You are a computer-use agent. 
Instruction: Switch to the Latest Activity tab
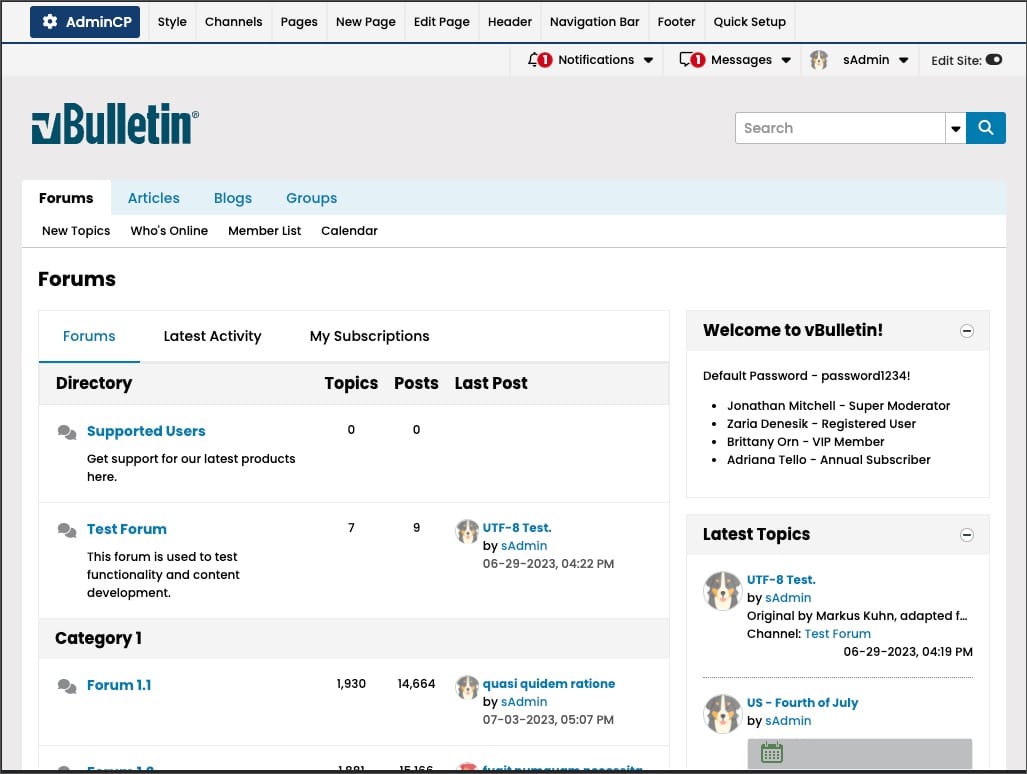click(212, 336)
